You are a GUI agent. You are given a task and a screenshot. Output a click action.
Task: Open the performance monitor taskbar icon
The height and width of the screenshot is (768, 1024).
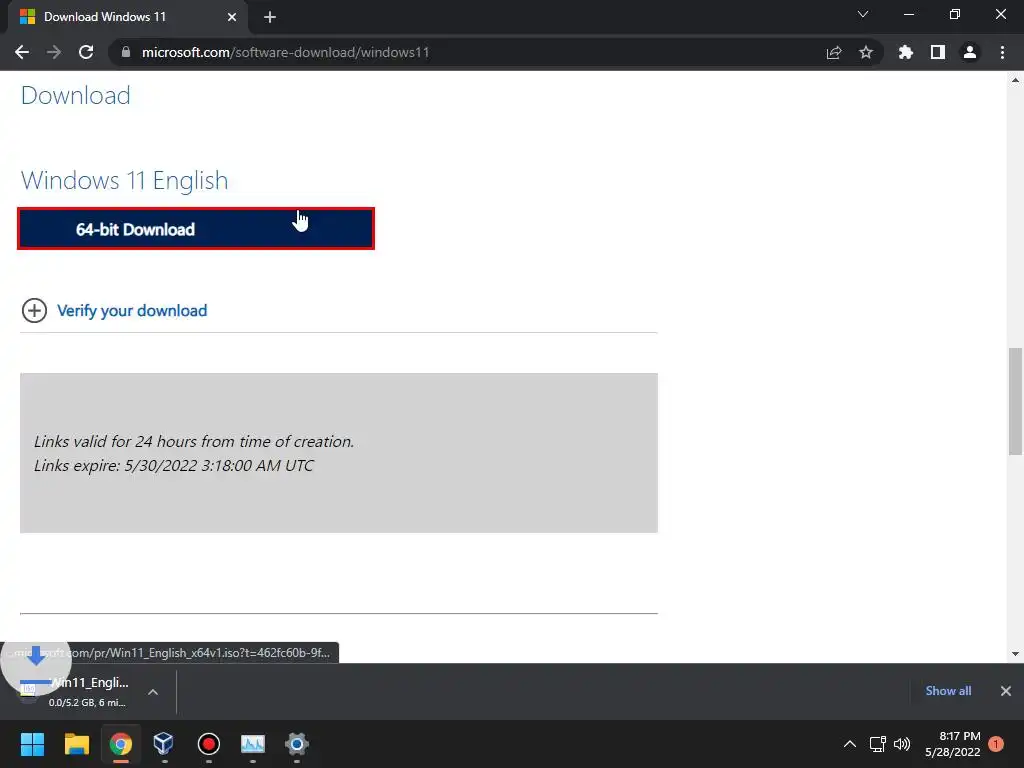tap(253, 744)
